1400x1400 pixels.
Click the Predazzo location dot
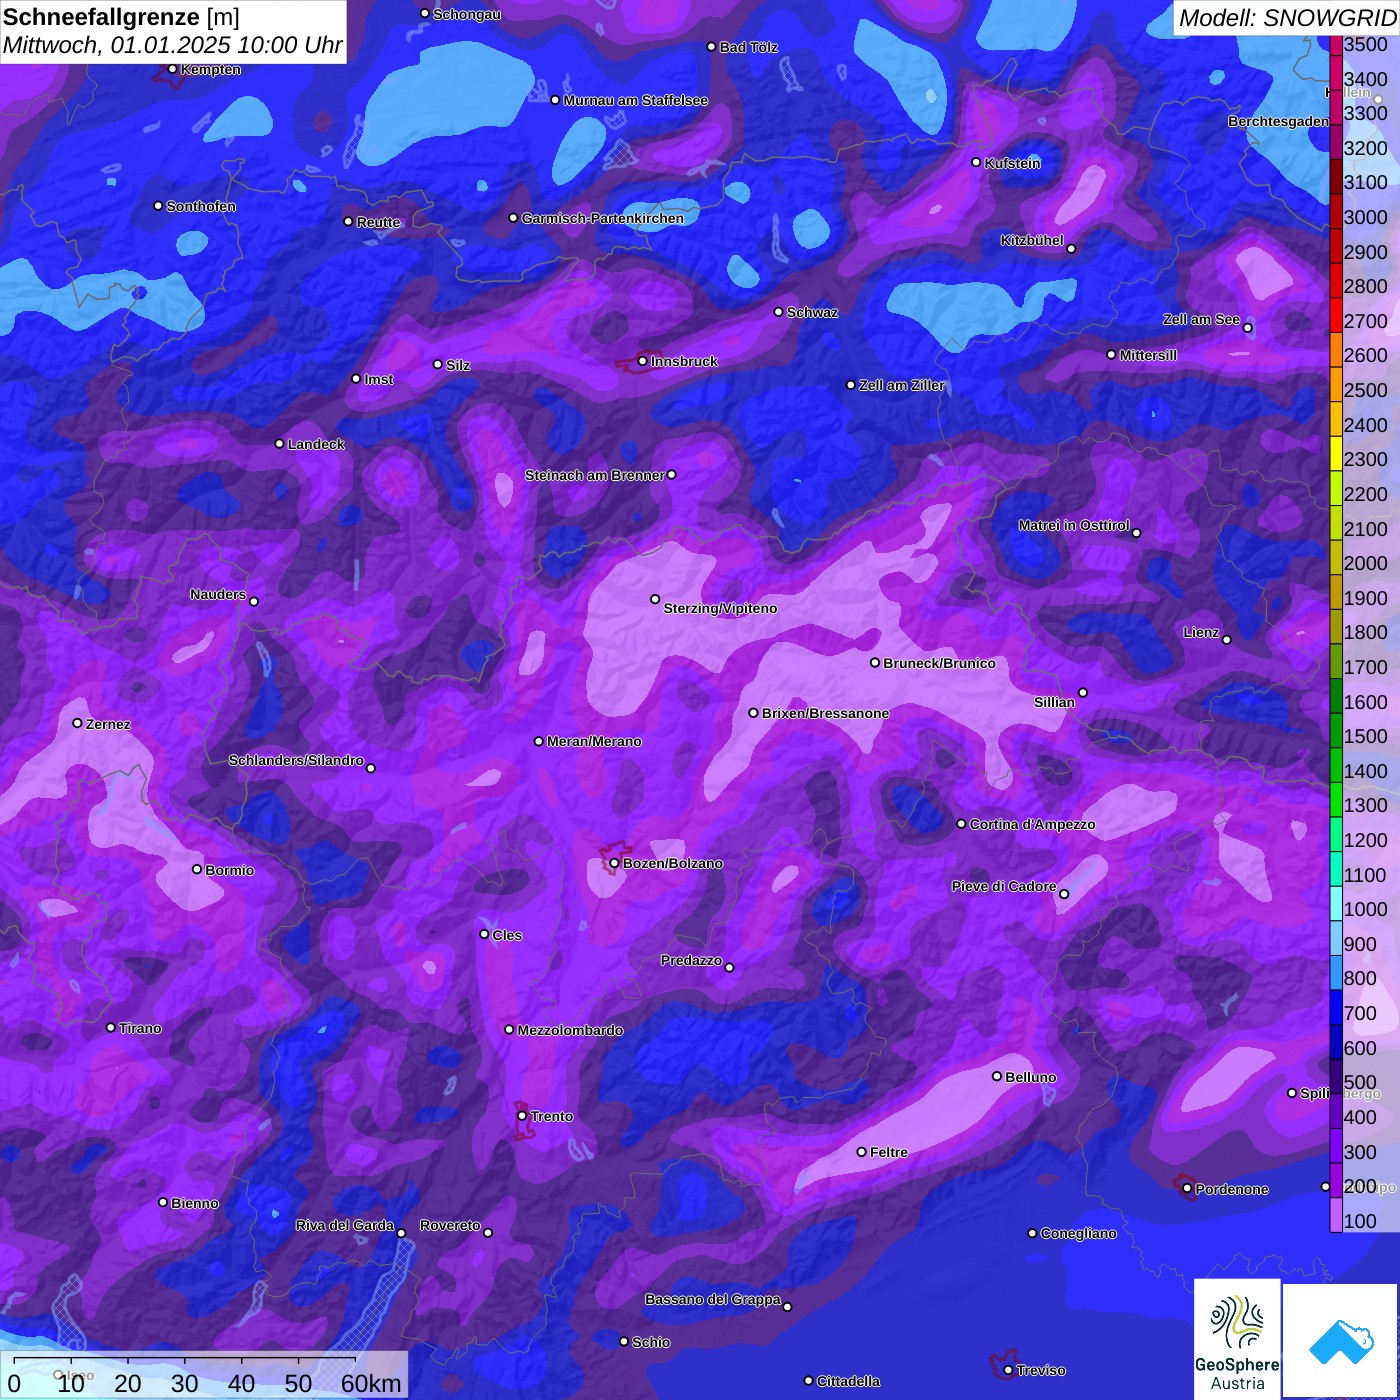[x=729, y=967]
